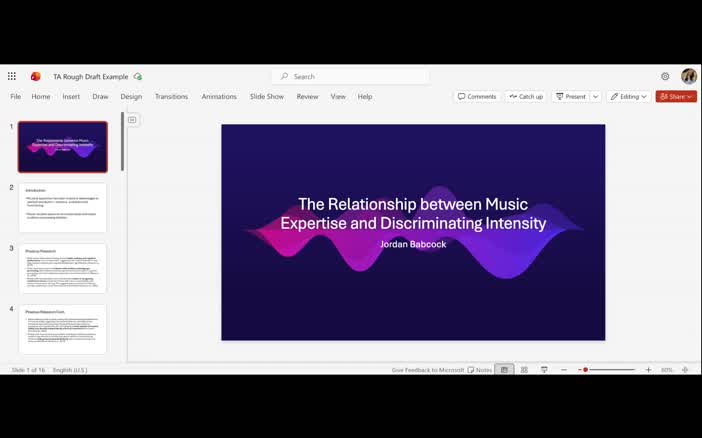
Task: Click the slide title text on canvas
Action: point(413,213)
